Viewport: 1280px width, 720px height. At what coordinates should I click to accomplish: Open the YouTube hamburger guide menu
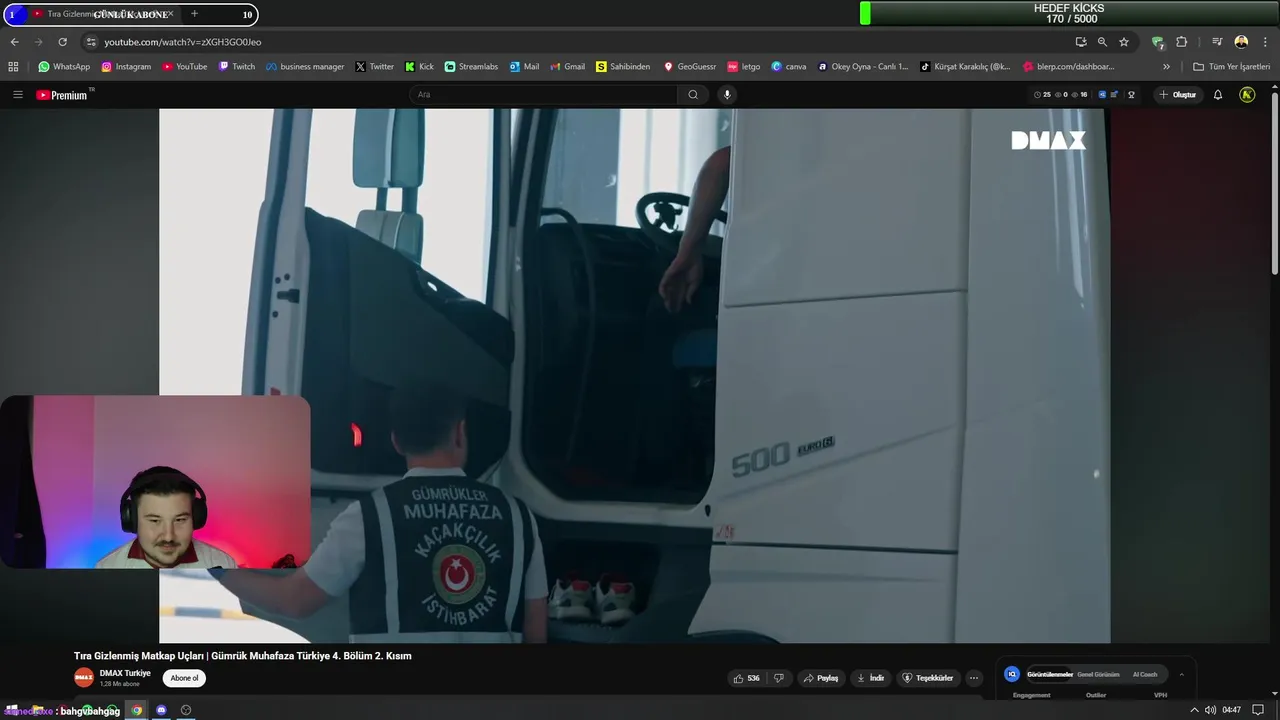click(17, 95)
